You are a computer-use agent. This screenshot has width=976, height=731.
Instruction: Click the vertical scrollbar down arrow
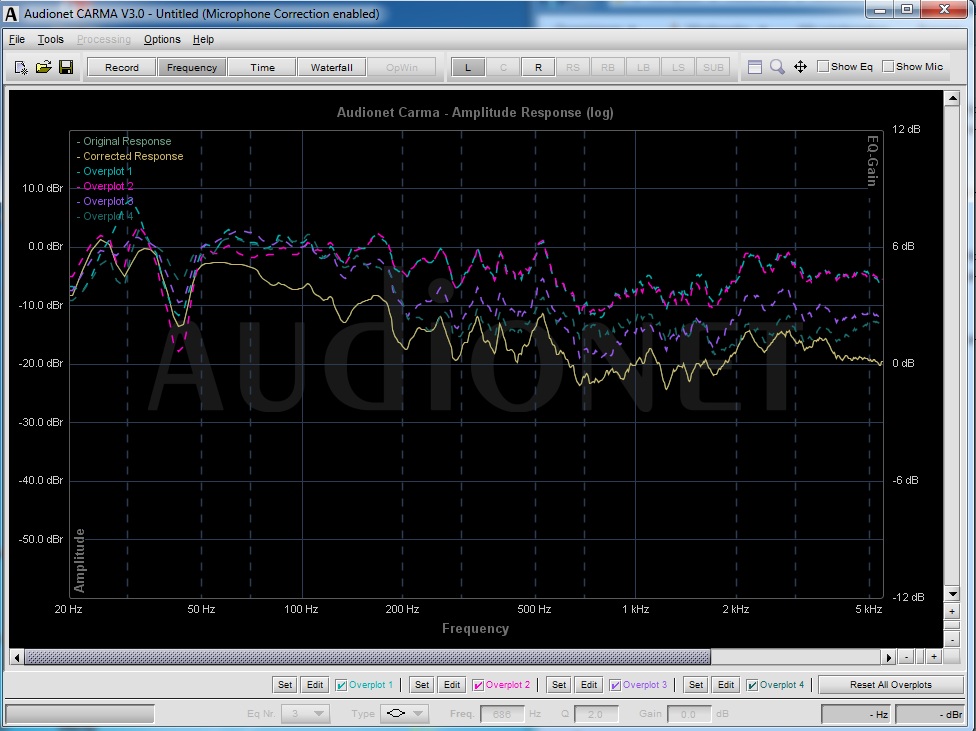[952, 594]
